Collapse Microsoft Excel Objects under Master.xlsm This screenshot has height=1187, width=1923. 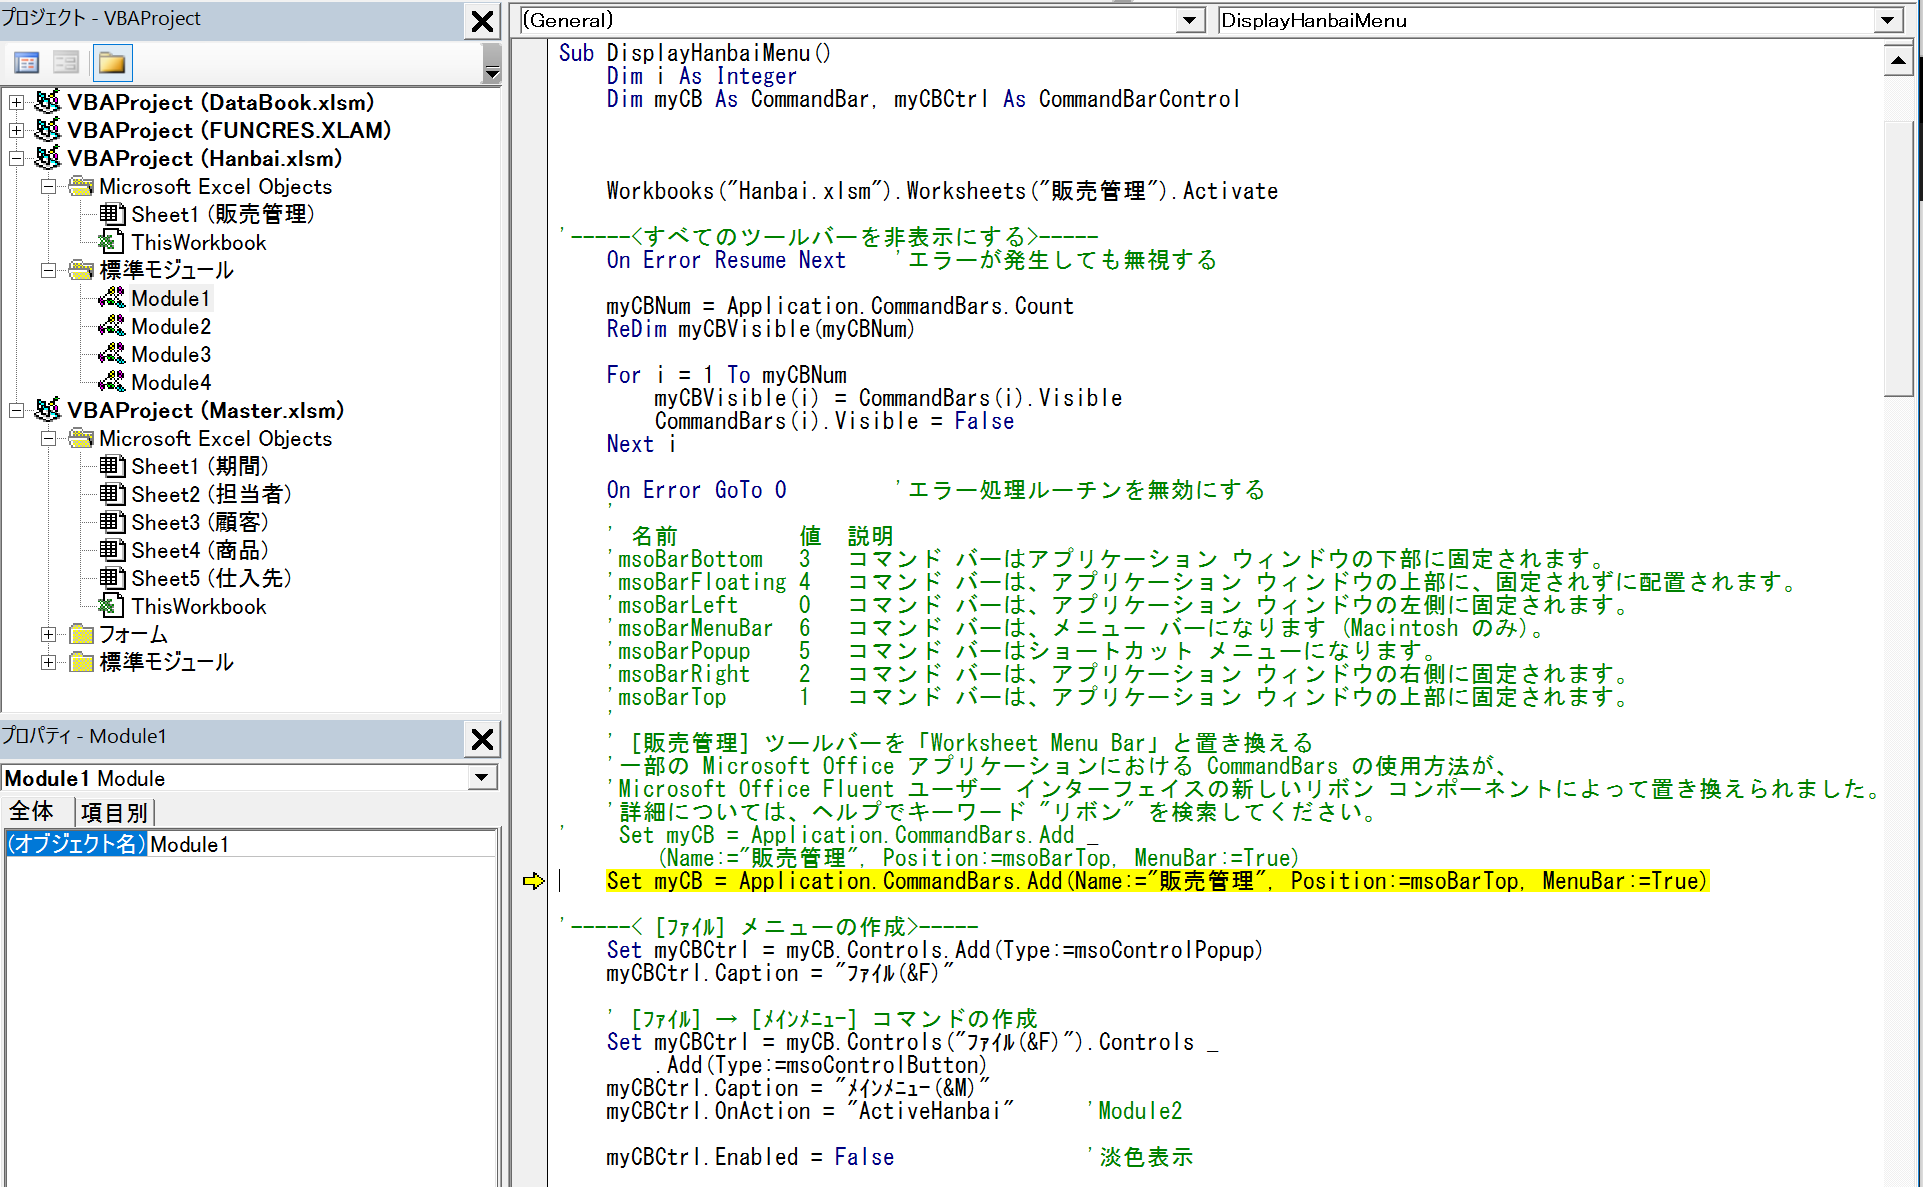tap(47, 438)
